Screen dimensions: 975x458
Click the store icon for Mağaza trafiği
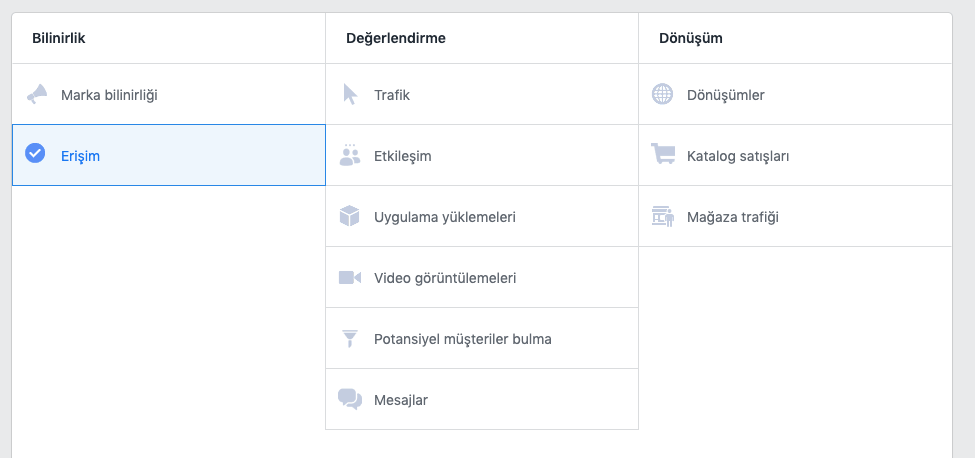point(663,216)
